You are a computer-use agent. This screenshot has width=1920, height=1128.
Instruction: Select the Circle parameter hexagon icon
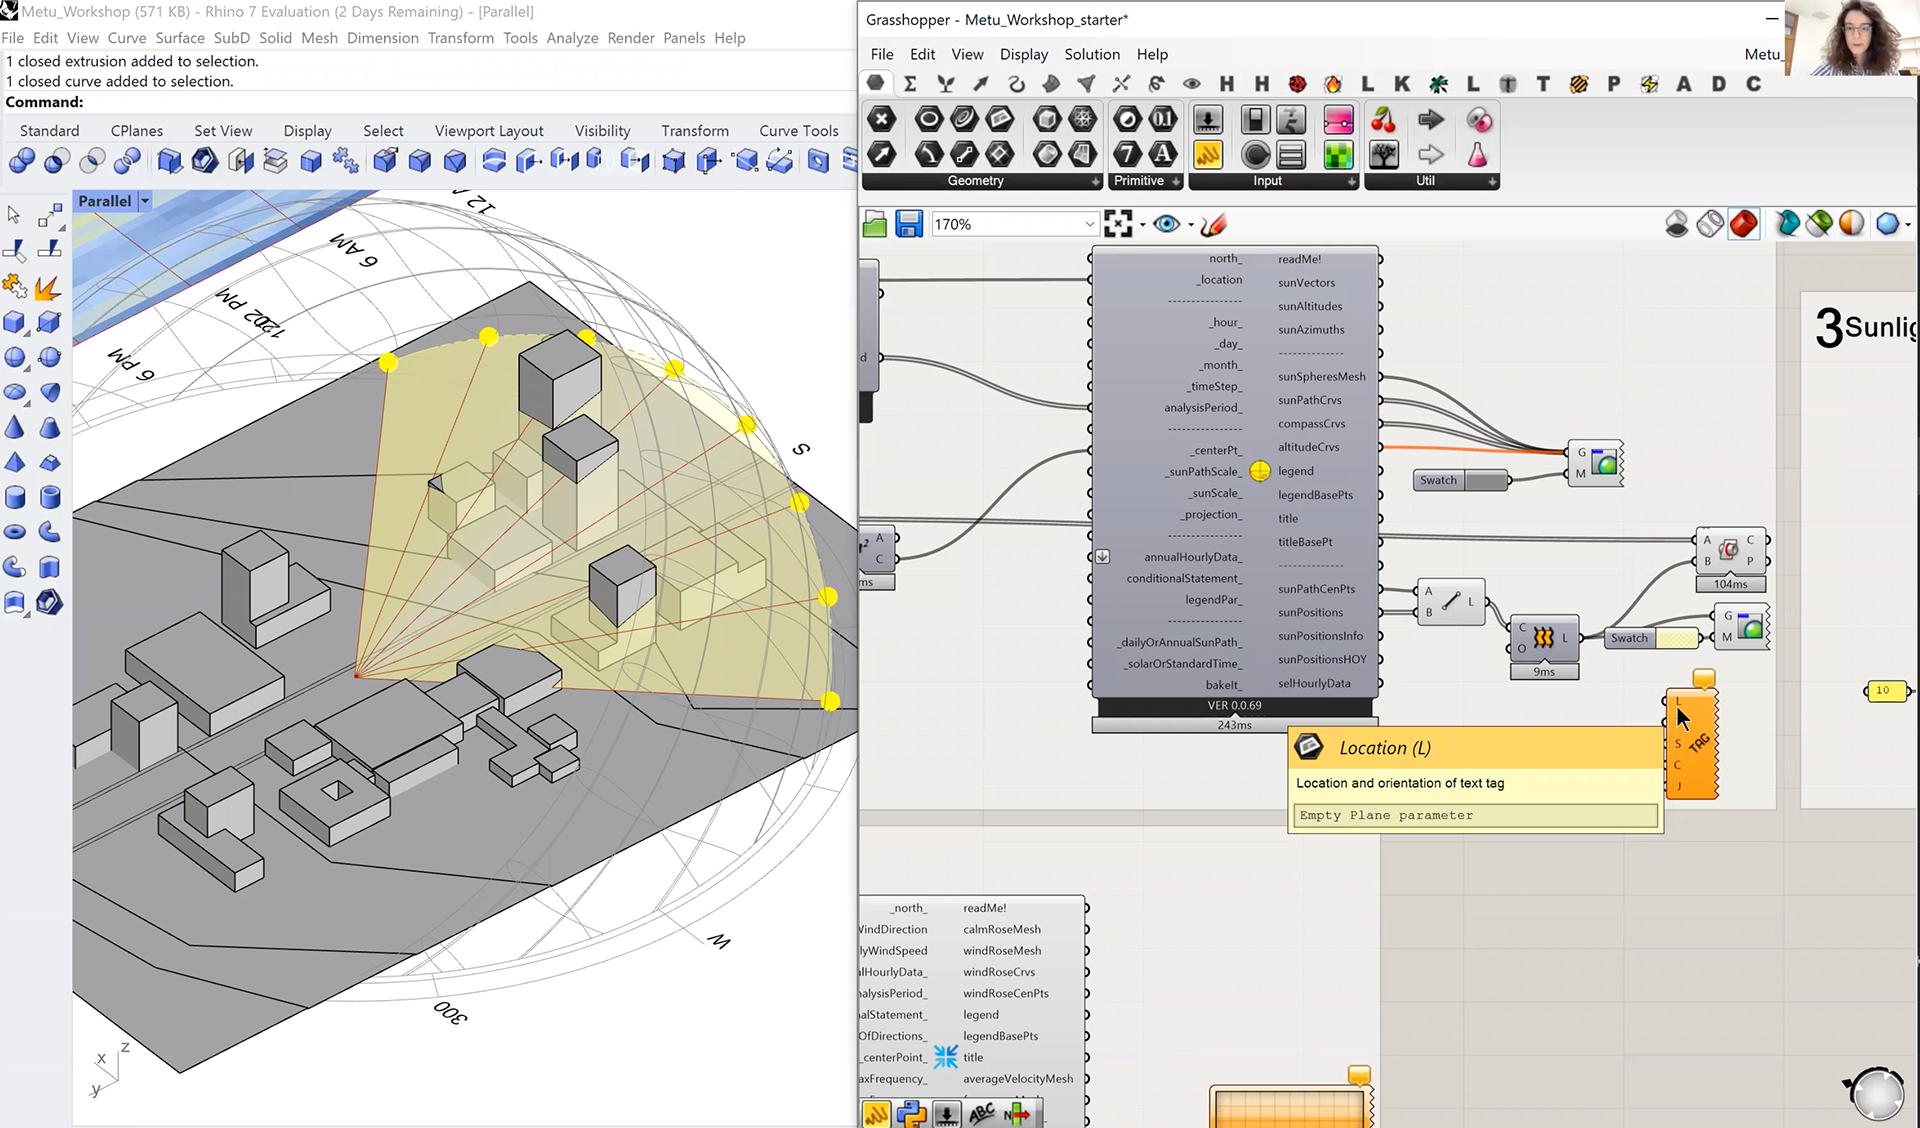(x=929, y=120)
